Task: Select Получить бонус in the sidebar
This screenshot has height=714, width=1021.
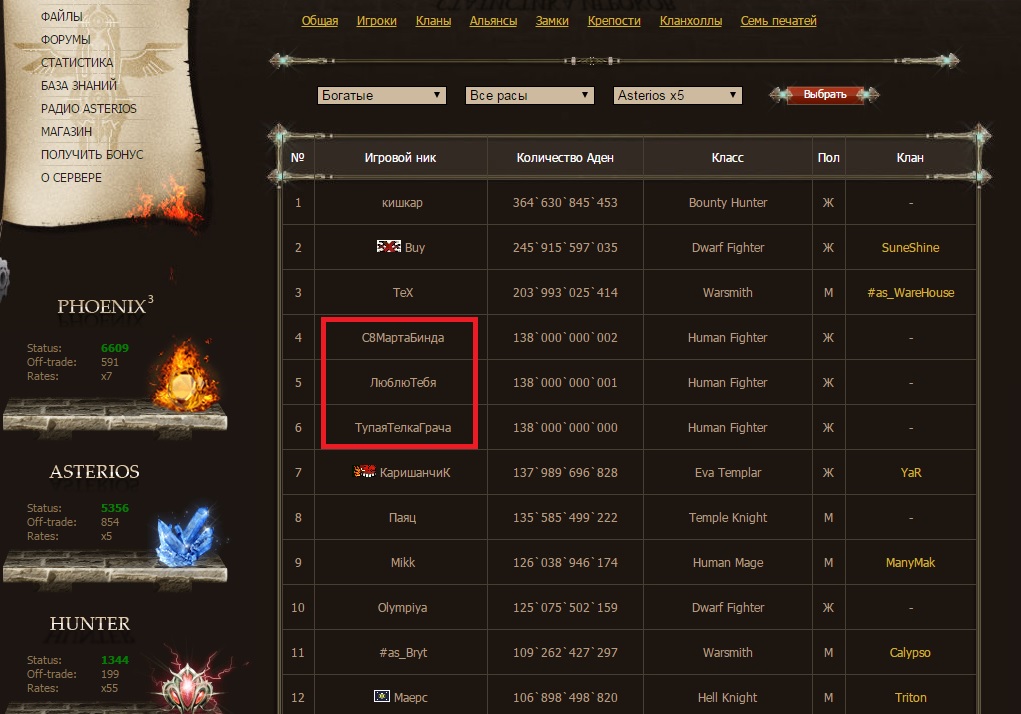Action: tap(92, 154)
